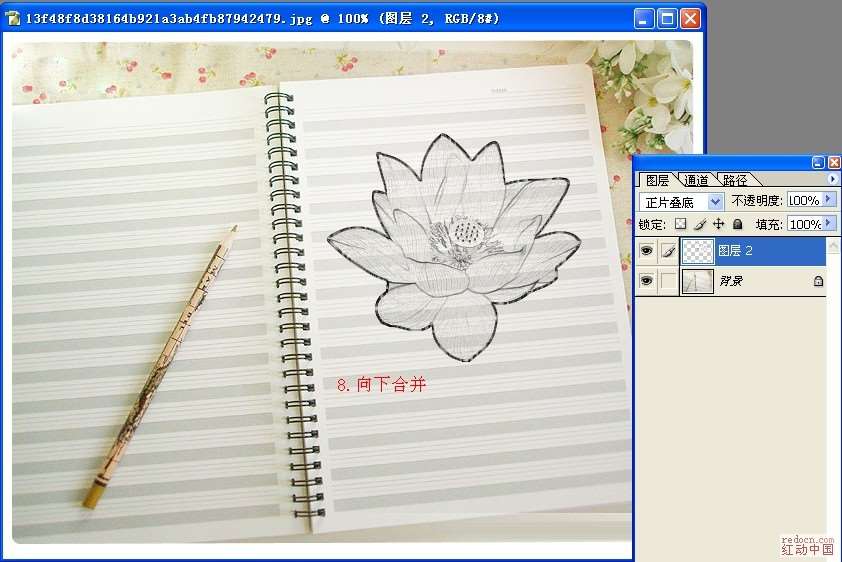The image size is (842, 562).
Task: Click lock position move icon
Action: coord(718,225)
